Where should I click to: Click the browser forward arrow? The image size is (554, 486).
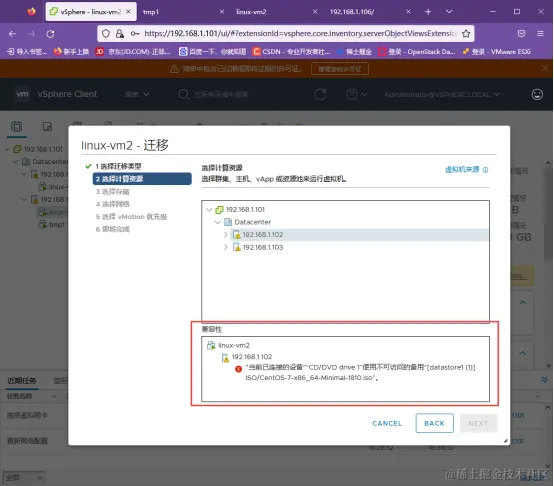[31, 34]
